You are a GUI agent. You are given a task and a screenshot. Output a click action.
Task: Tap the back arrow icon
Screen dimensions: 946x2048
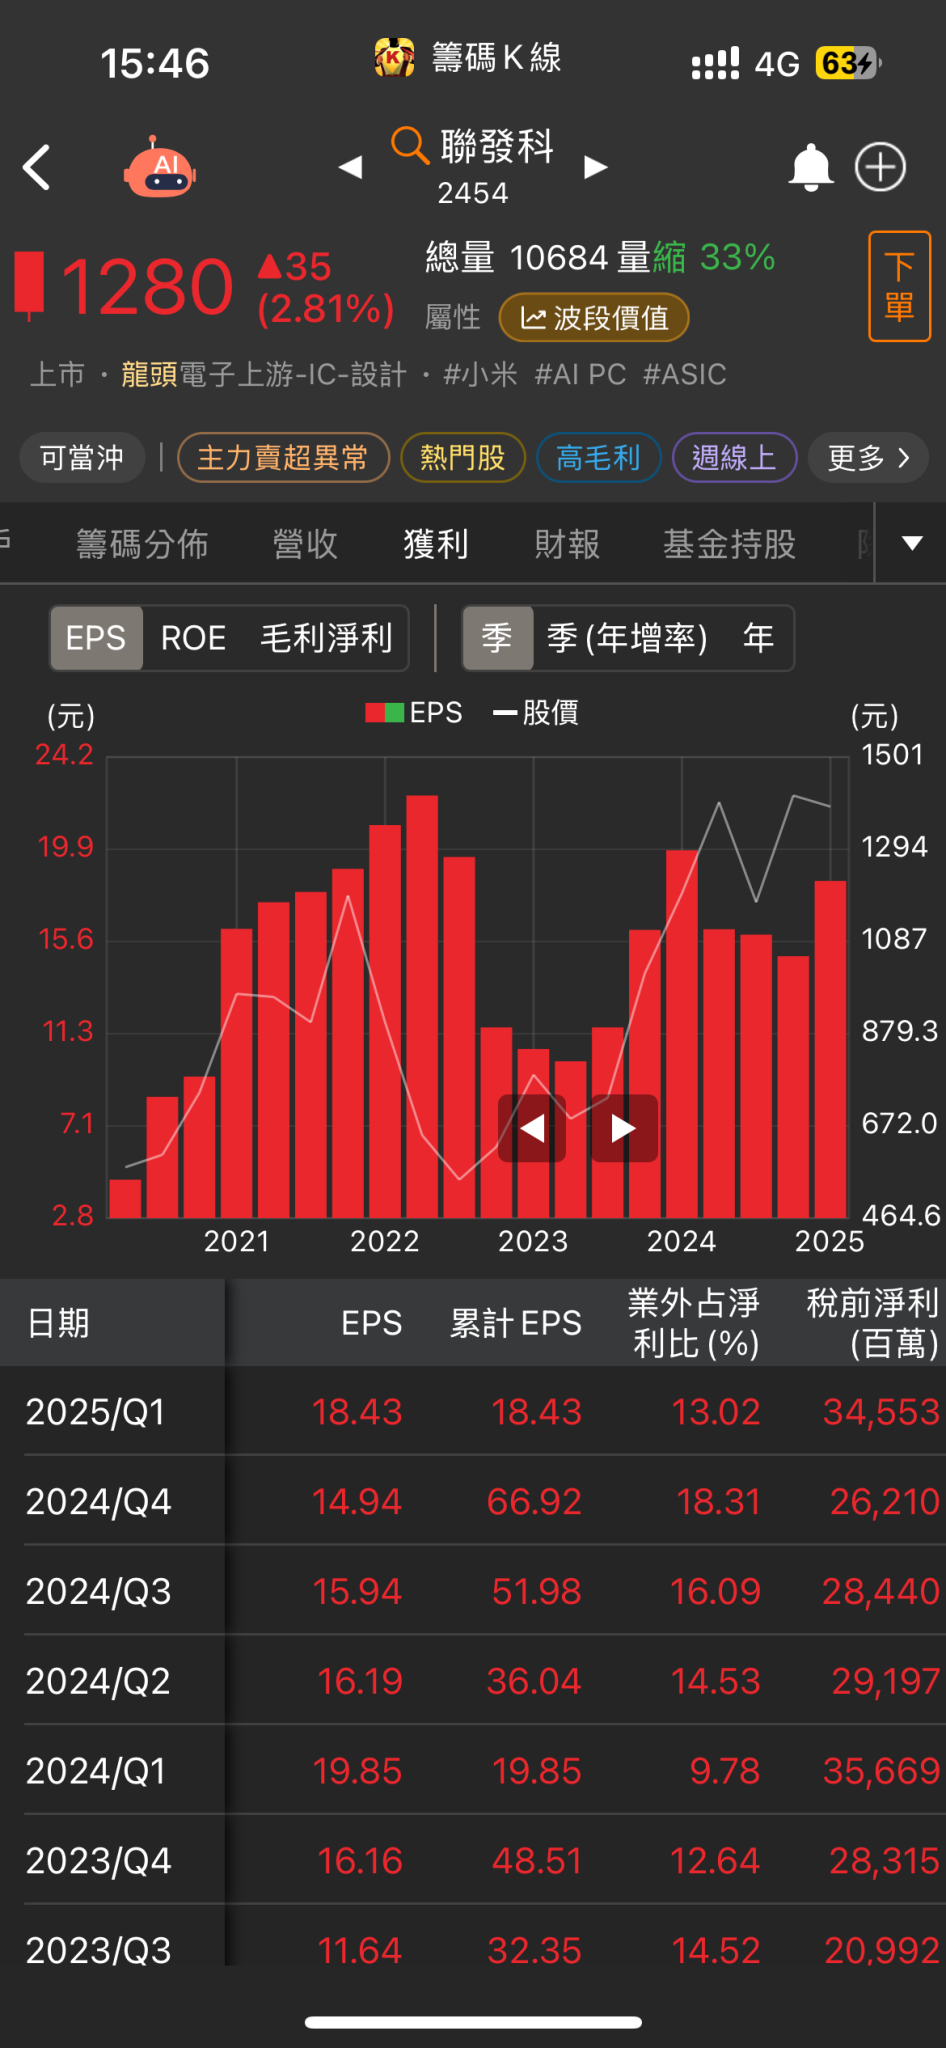click(x=37, y=167)
